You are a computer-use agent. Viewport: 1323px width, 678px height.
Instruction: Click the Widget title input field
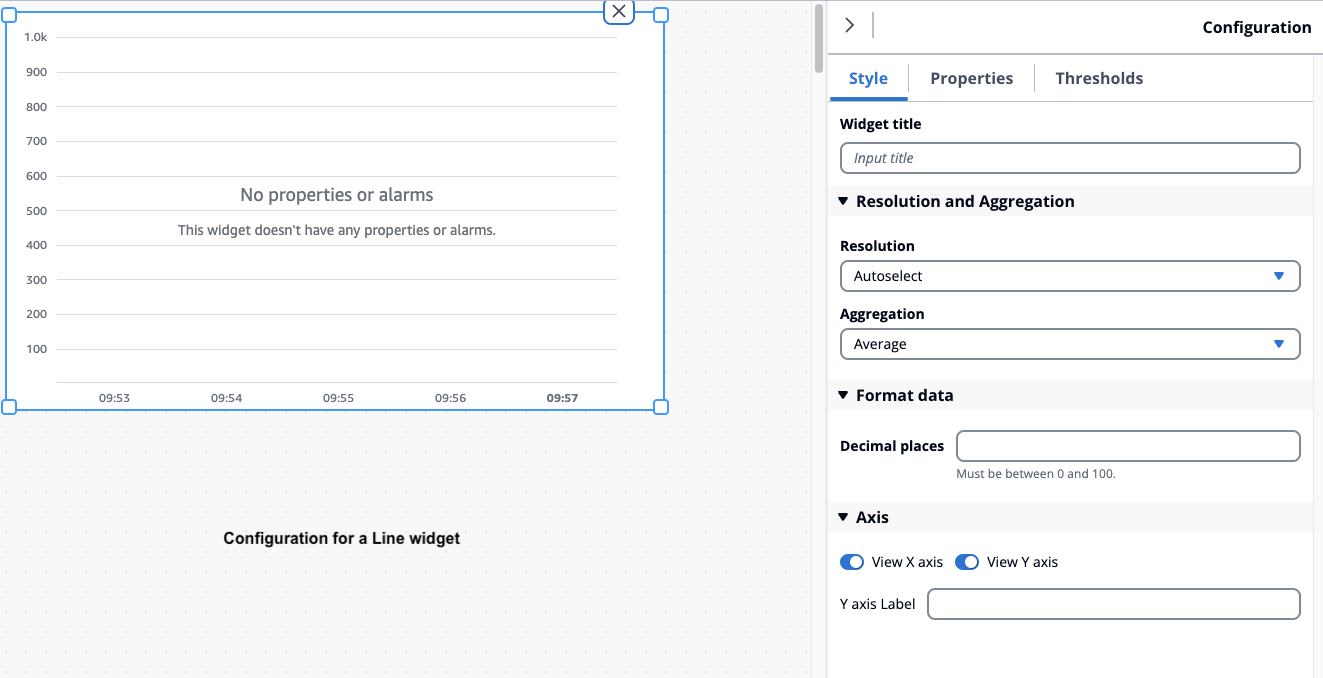tap(1069, 158)
